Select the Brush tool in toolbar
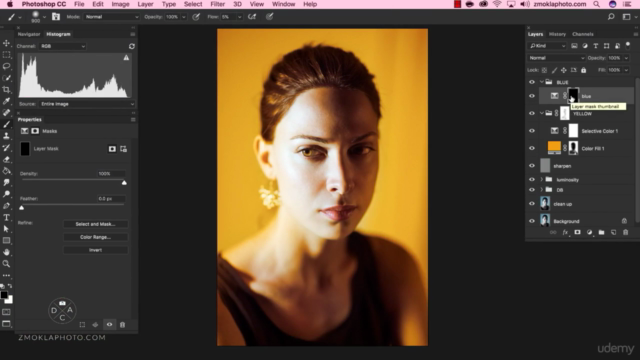Image resolution: width=640 pixels, height=360 pixels. click(6, 124)
